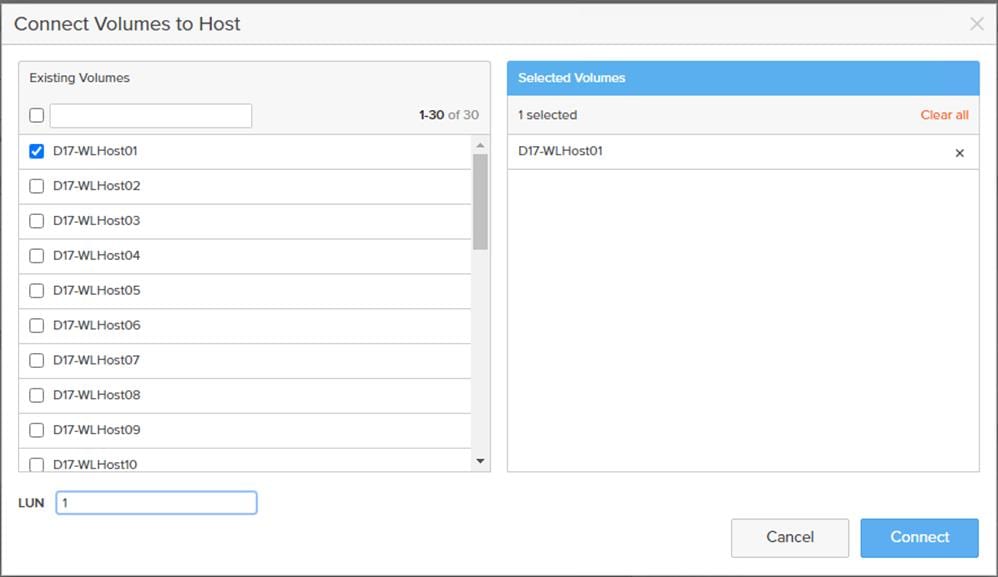The image size is (998, 577).
Task: Enable the D17-WLHost05 checkbox
Action: [37, 291]
